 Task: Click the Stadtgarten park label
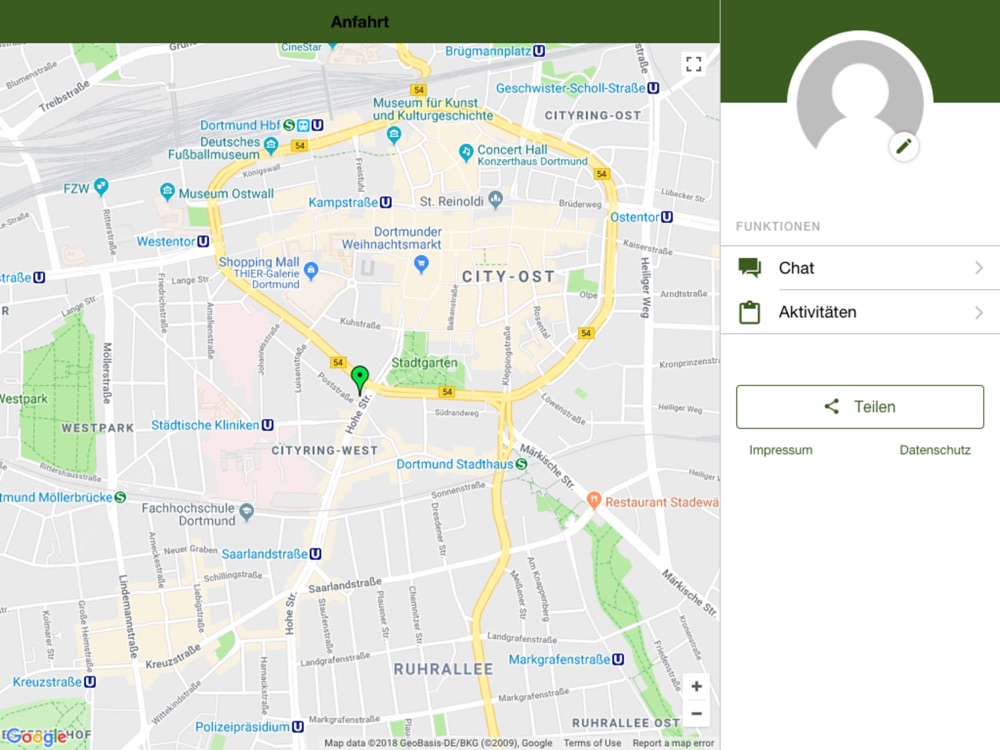[424, 363]
